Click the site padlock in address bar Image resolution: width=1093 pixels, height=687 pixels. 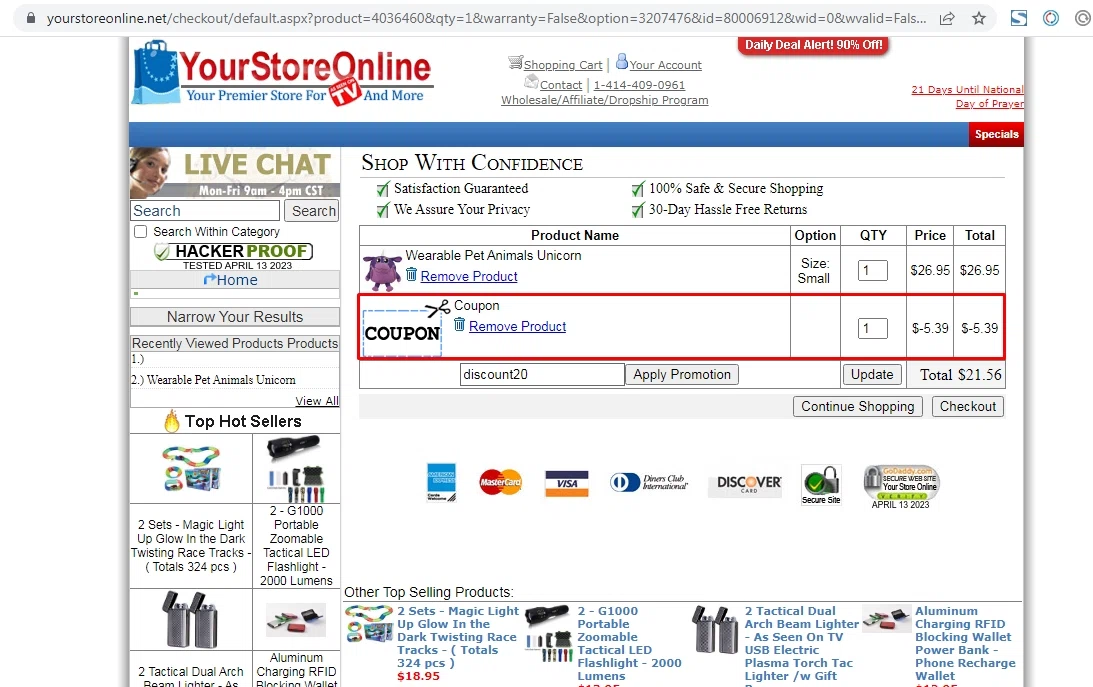pyautogui.click(x=31, y=19)
